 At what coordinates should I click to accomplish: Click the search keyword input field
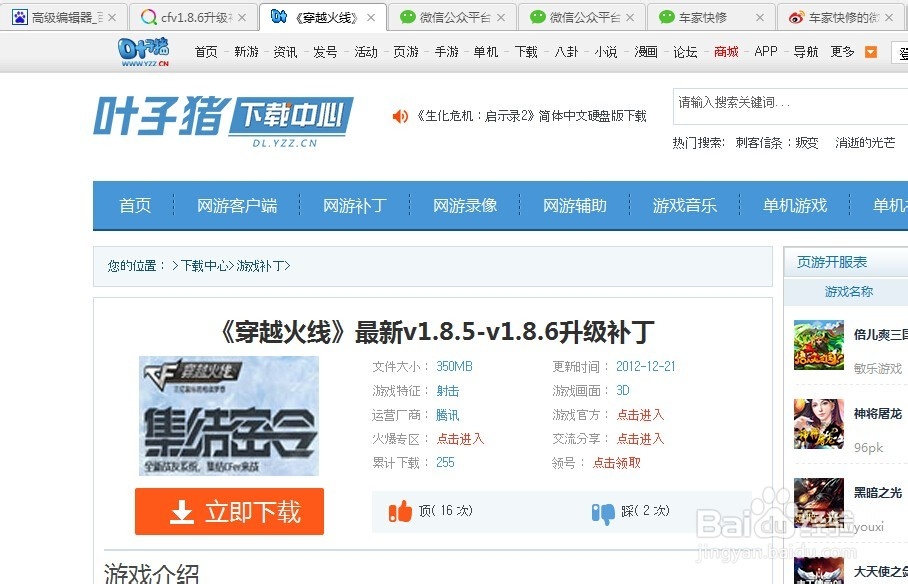(790, 107)
